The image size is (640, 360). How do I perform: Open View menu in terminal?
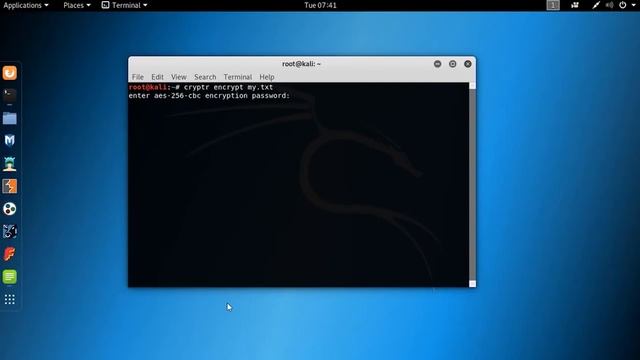[178, 77]
